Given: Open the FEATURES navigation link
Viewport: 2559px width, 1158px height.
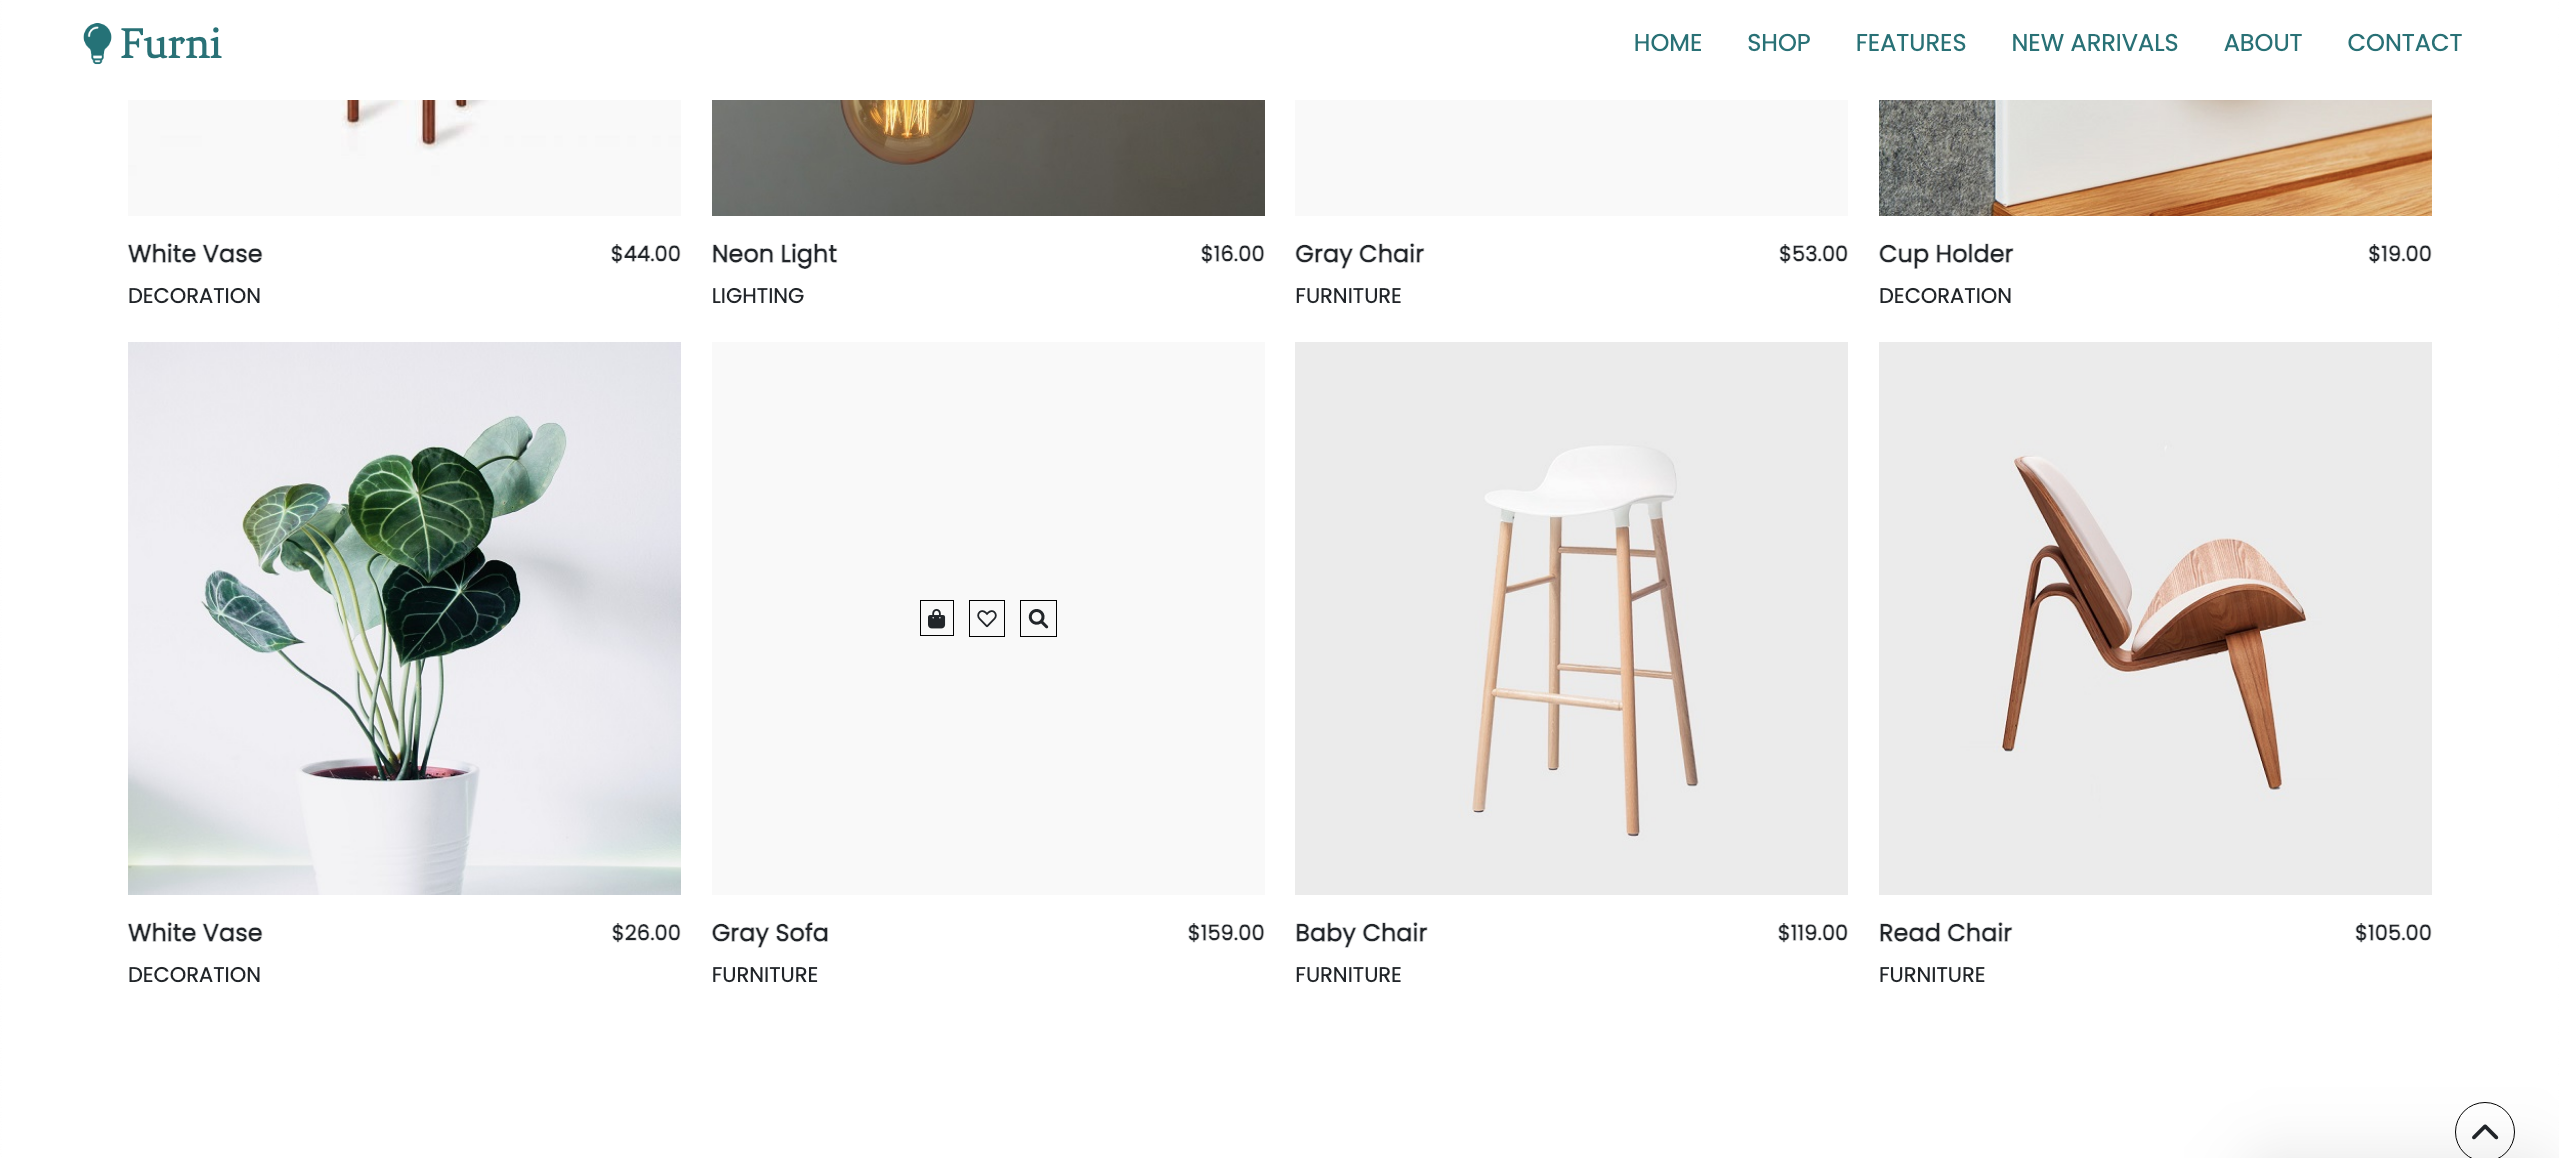Looking at the screenshot, I should click(x=1910, y=43).
